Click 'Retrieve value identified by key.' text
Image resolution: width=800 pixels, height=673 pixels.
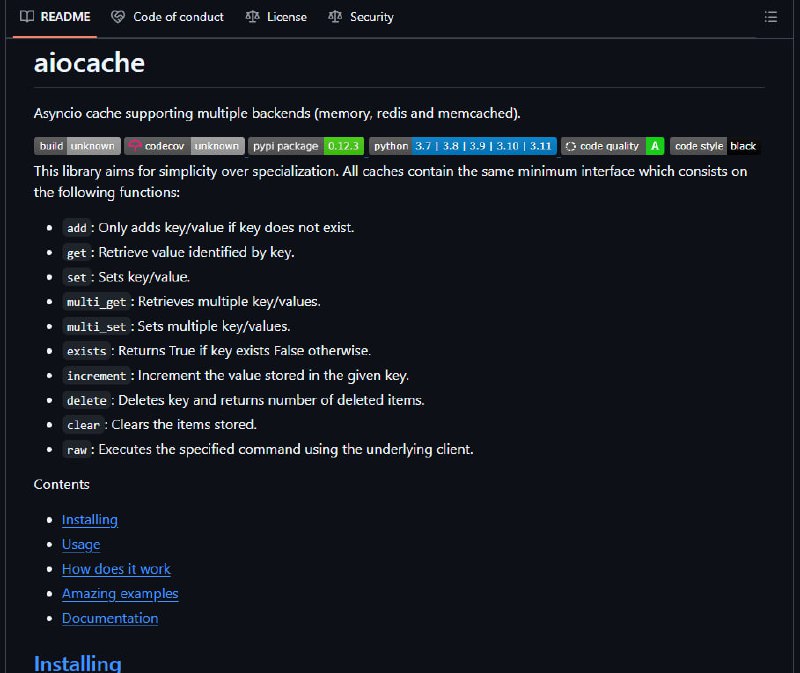pos(196,252)
